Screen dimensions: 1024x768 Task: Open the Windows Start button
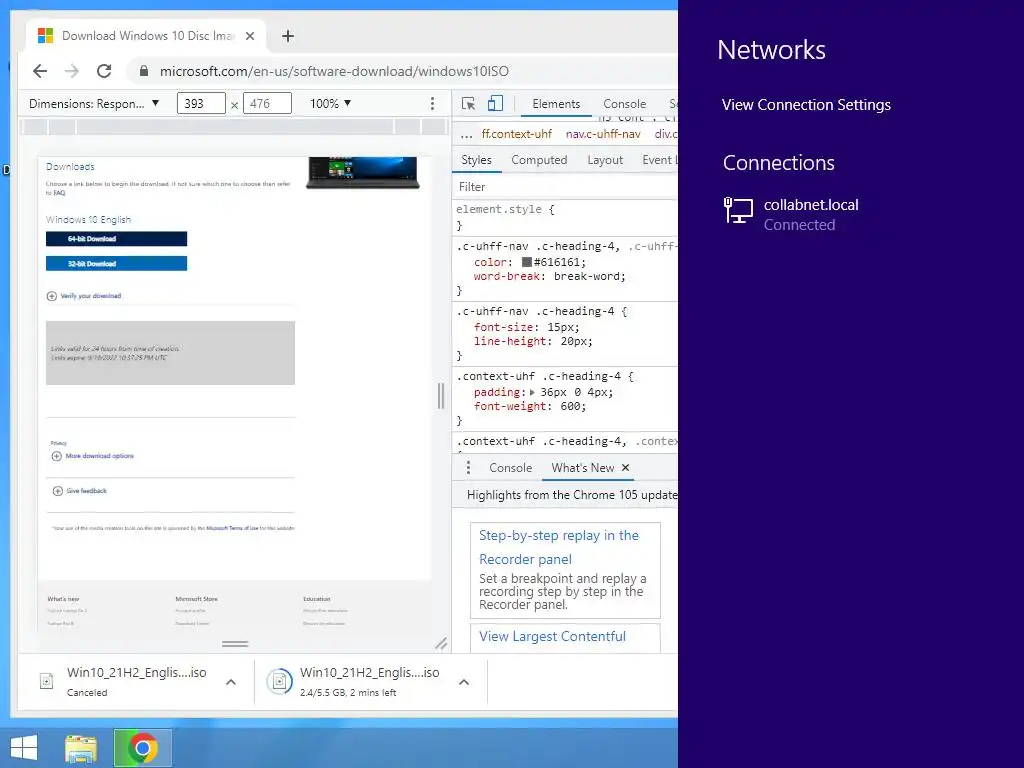pos(24,748)
